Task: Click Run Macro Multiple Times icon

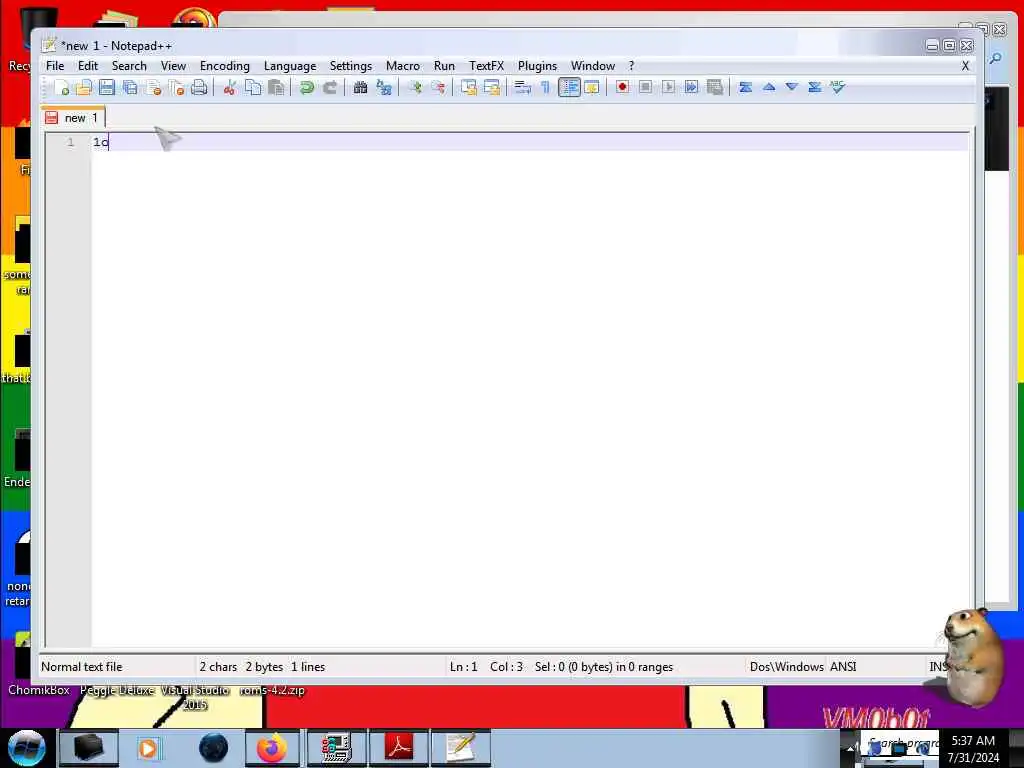Action: point(692,87)
